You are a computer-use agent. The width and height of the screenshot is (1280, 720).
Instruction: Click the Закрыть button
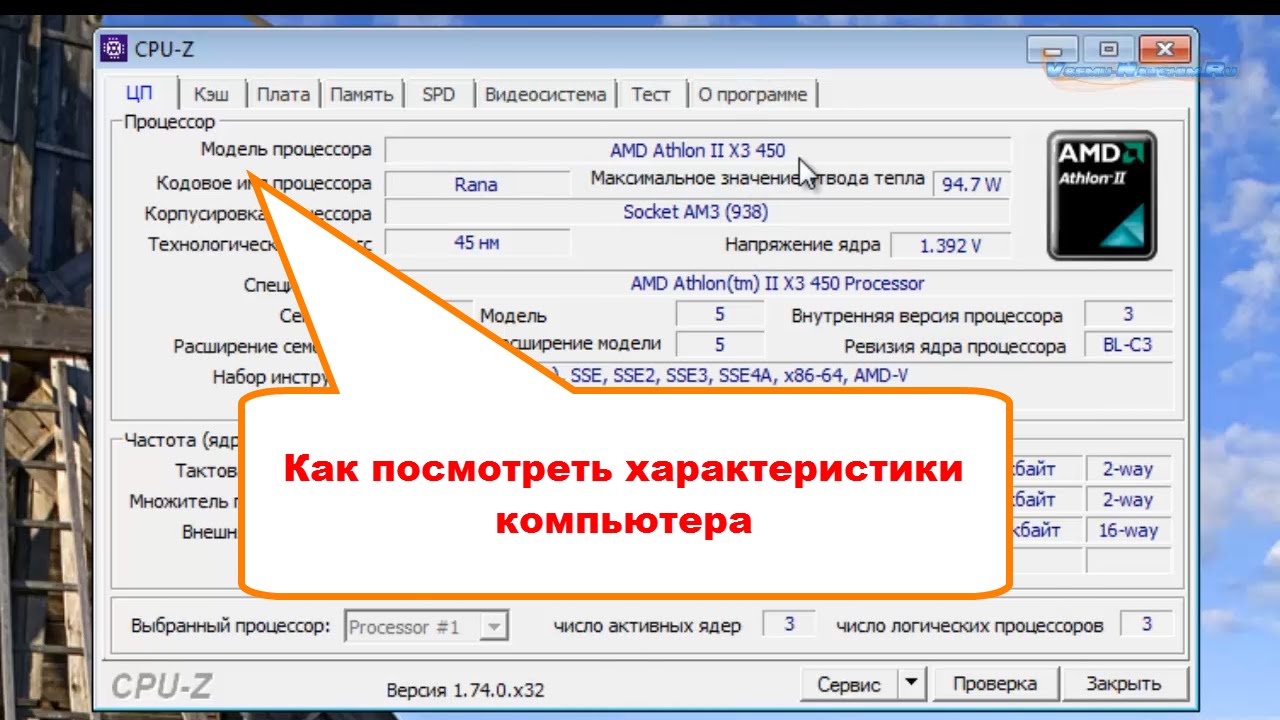coord(1125,685)
